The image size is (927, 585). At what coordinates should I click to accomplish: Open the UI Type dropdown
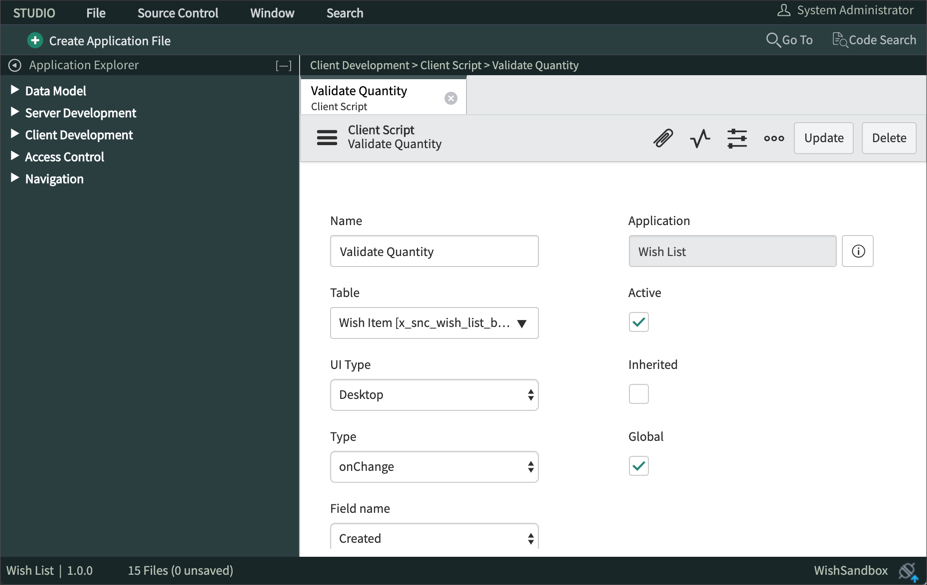tap(434, 395)
